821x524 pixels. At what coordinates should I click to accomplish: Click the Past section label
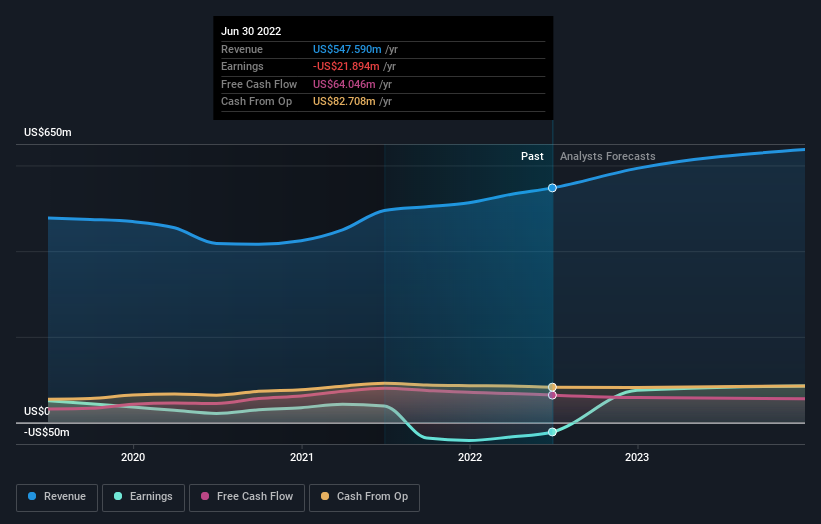(532, 156)
